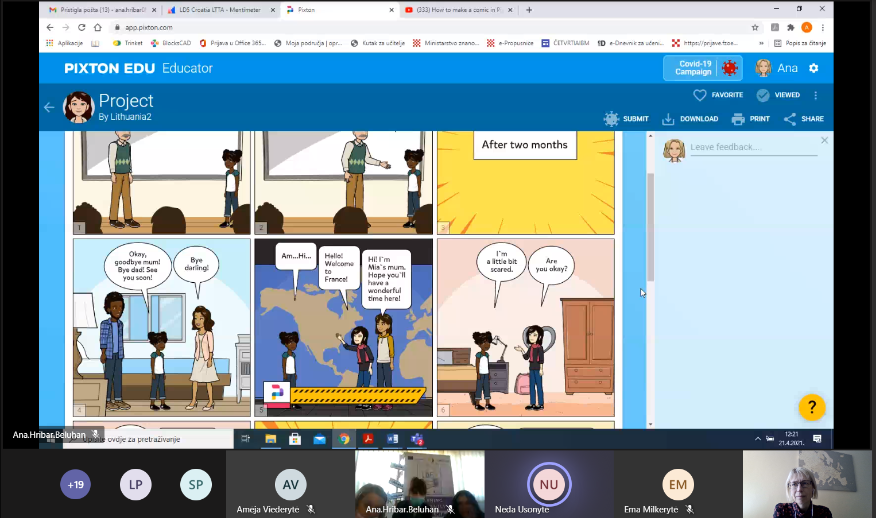Open Covid-19 Campaign button
Viewport: 876px width, 518px height.
click(703, 68)
